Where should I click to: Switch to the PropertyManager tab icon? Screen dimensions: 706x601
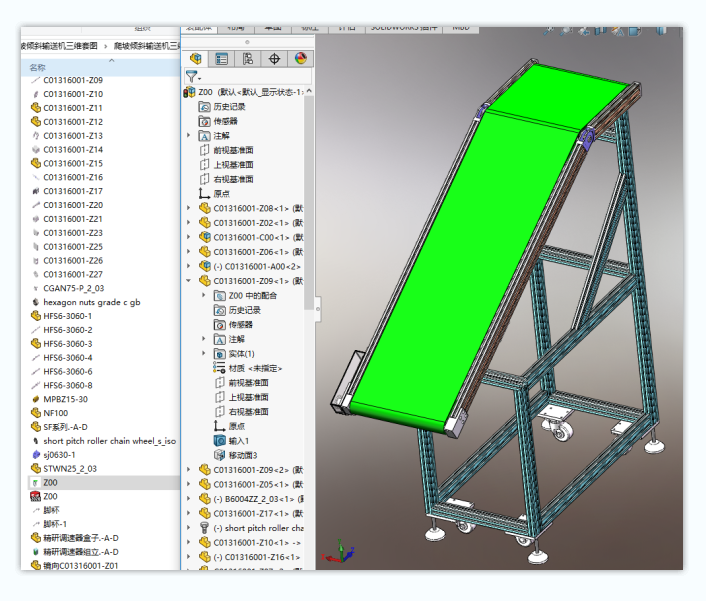click(222, 59)
